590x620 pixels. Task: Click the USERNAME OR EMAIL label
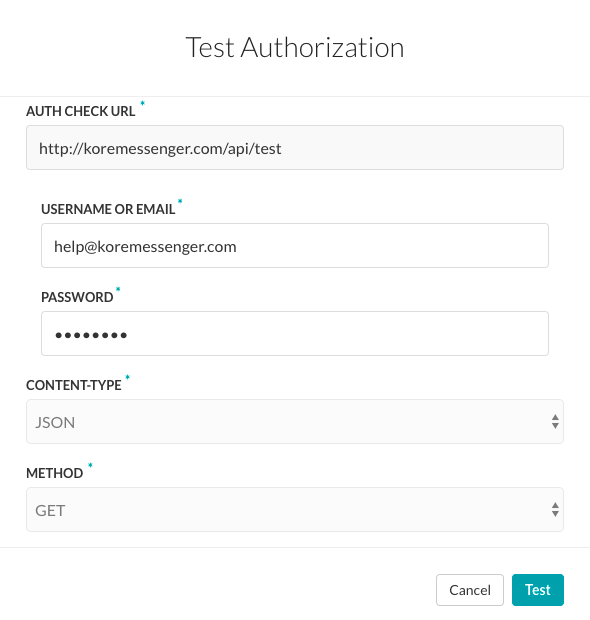click(108, 209)
